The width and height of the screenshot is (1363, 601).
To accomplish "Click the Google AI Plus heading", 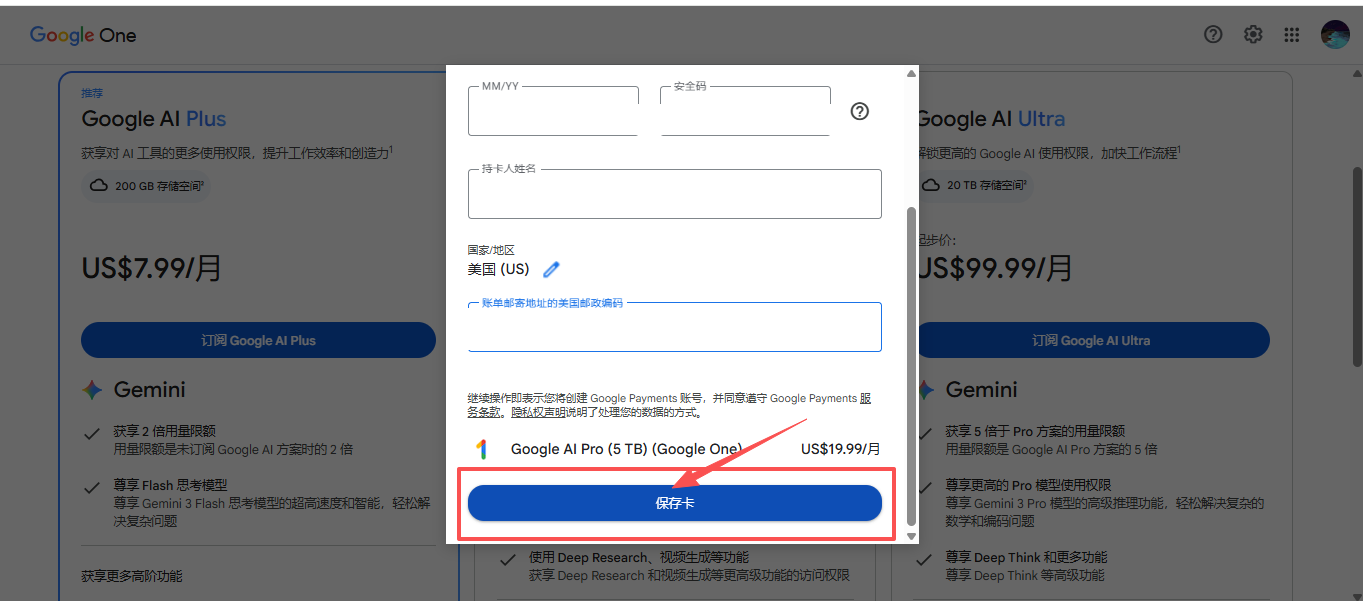I will (154, 119).
